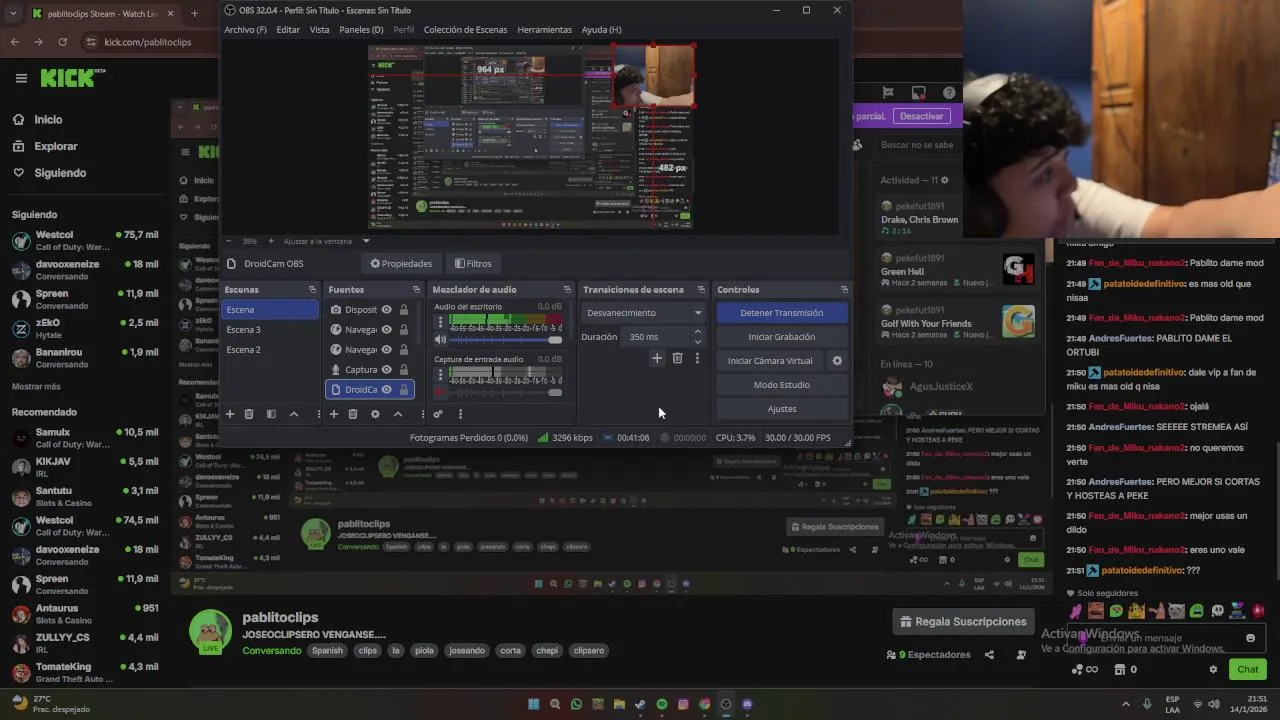Enable Modo Estudio
1280x720 pixels.
[782, 385]
